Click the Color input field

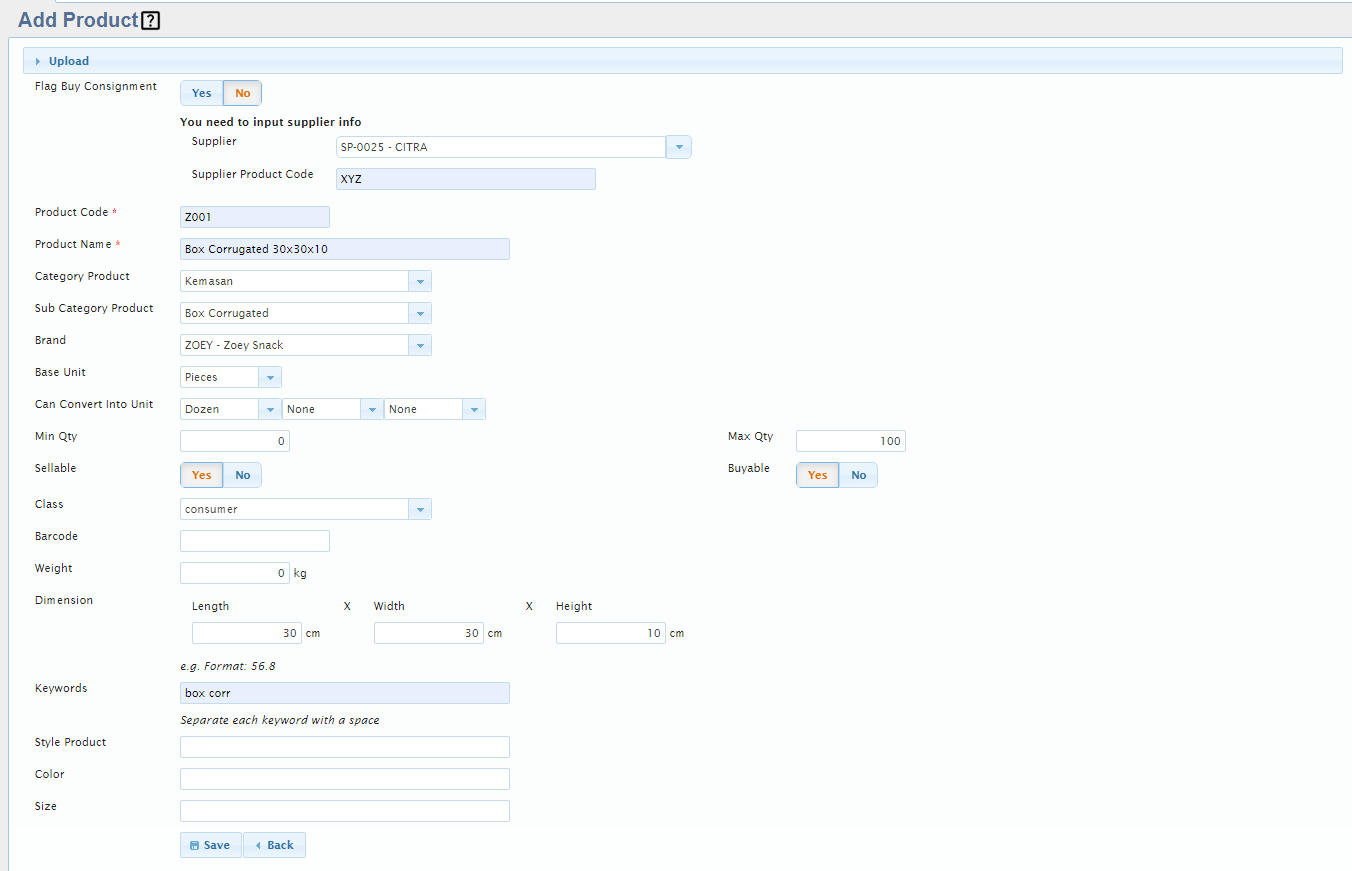click(x=345, y=779)
